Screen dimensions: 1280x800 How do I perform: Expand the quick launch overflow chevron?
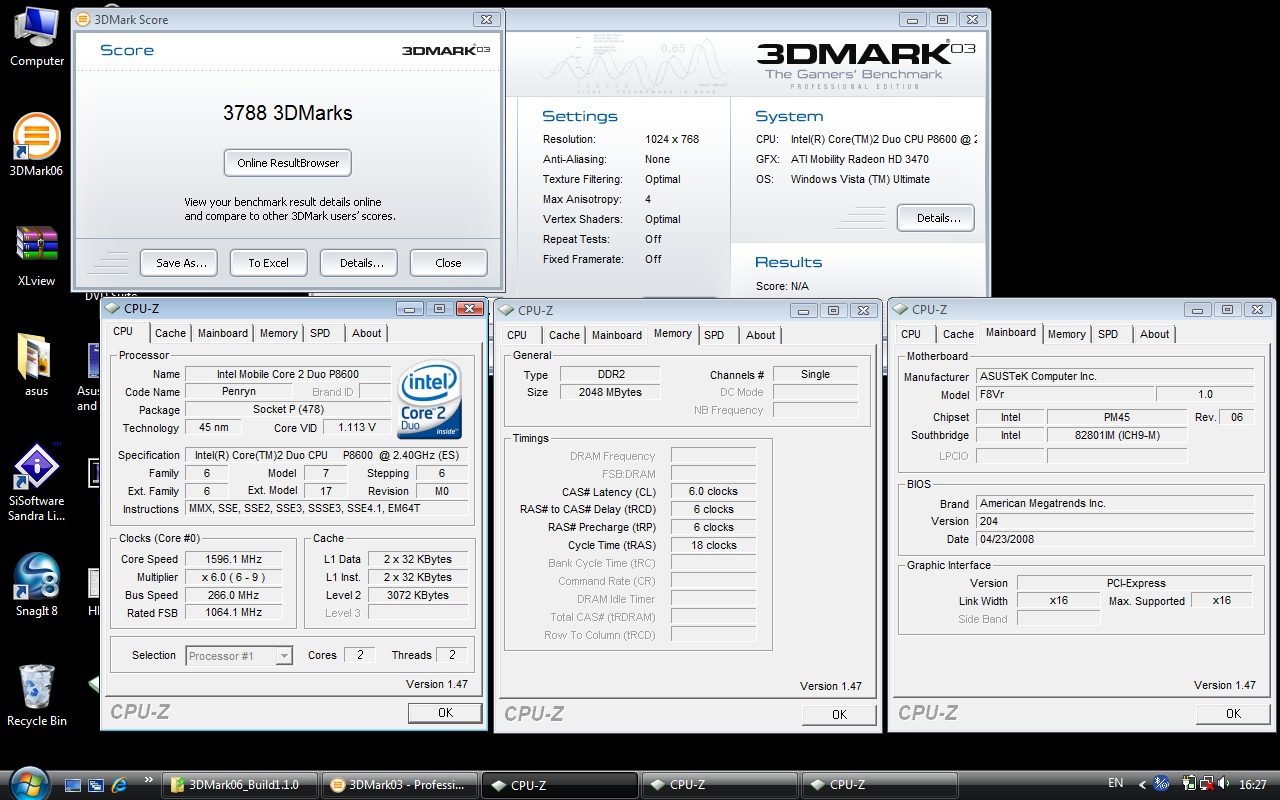[x=149, y=780]
